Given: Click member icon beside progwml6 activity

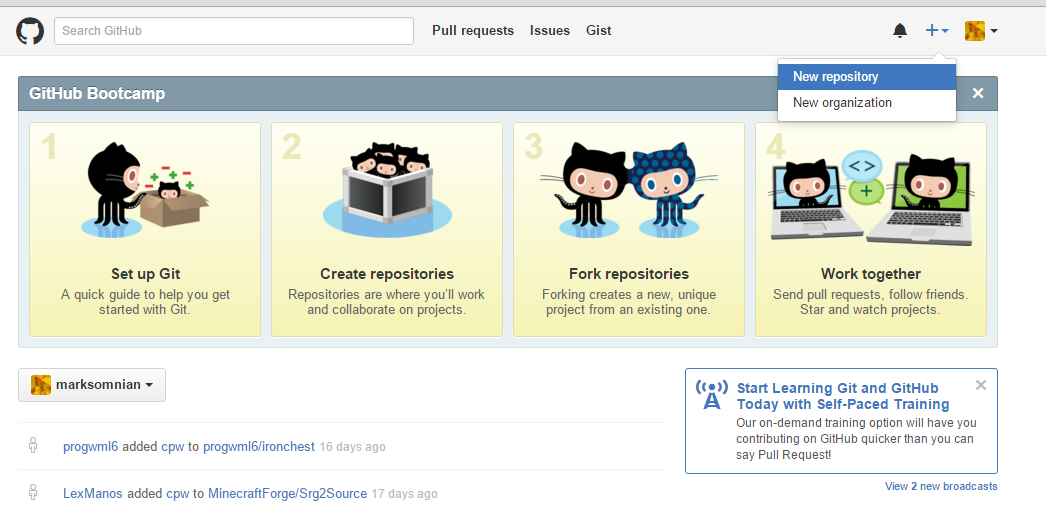Looking at the screenshot, I should tap(33, 446).
